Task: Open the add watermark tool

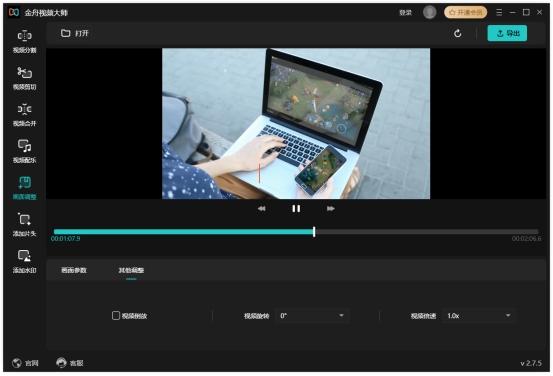Action: tap(24, 262)
